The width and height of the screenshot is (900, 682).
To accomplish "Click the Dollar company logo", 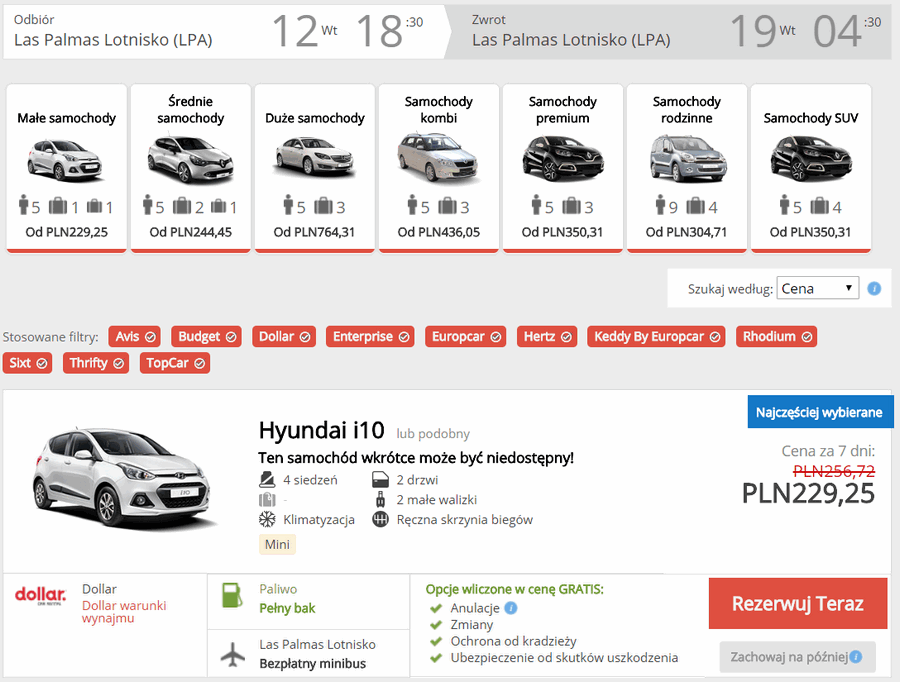I will [x=41, y=595].
